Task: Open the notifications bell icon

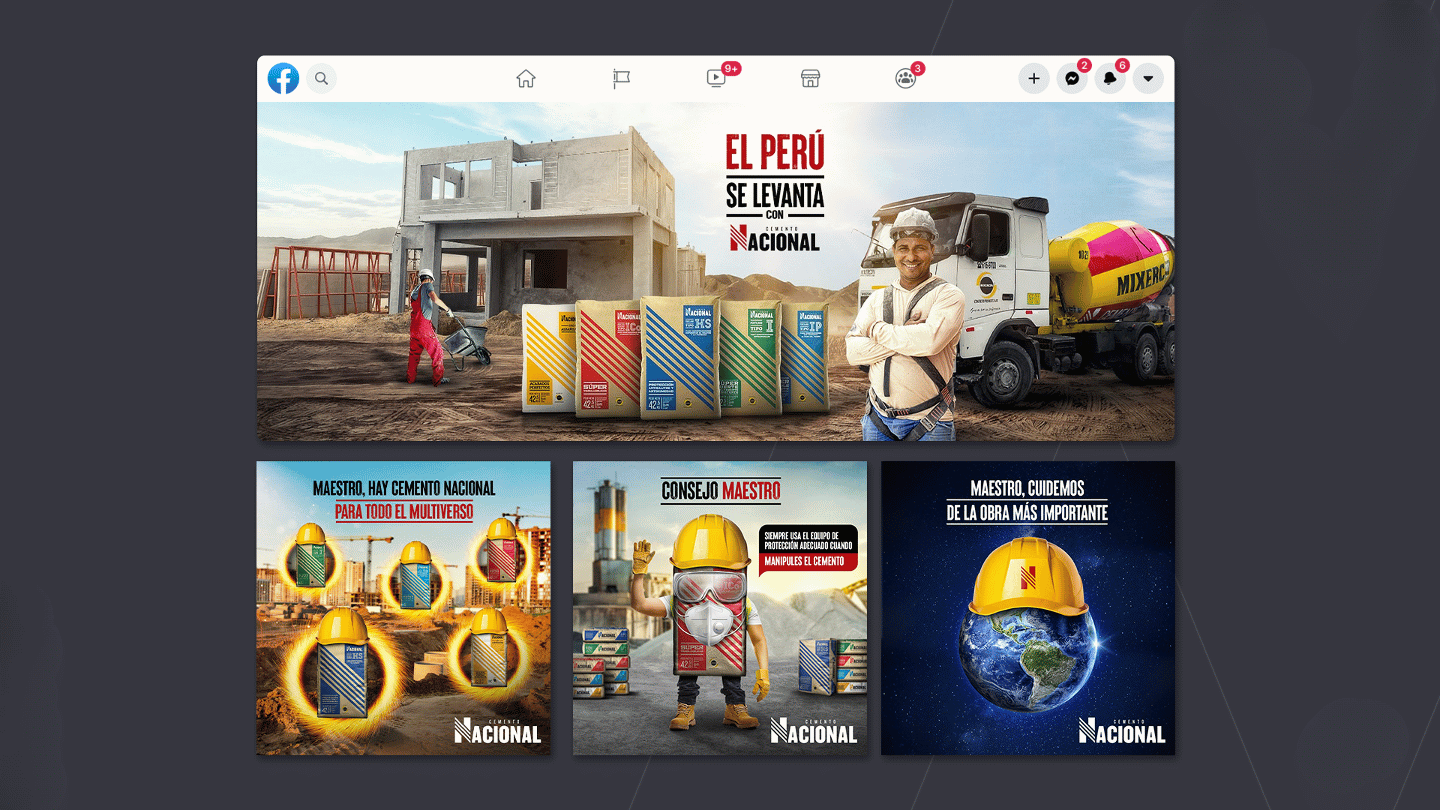Action: tap(1110, 79)
